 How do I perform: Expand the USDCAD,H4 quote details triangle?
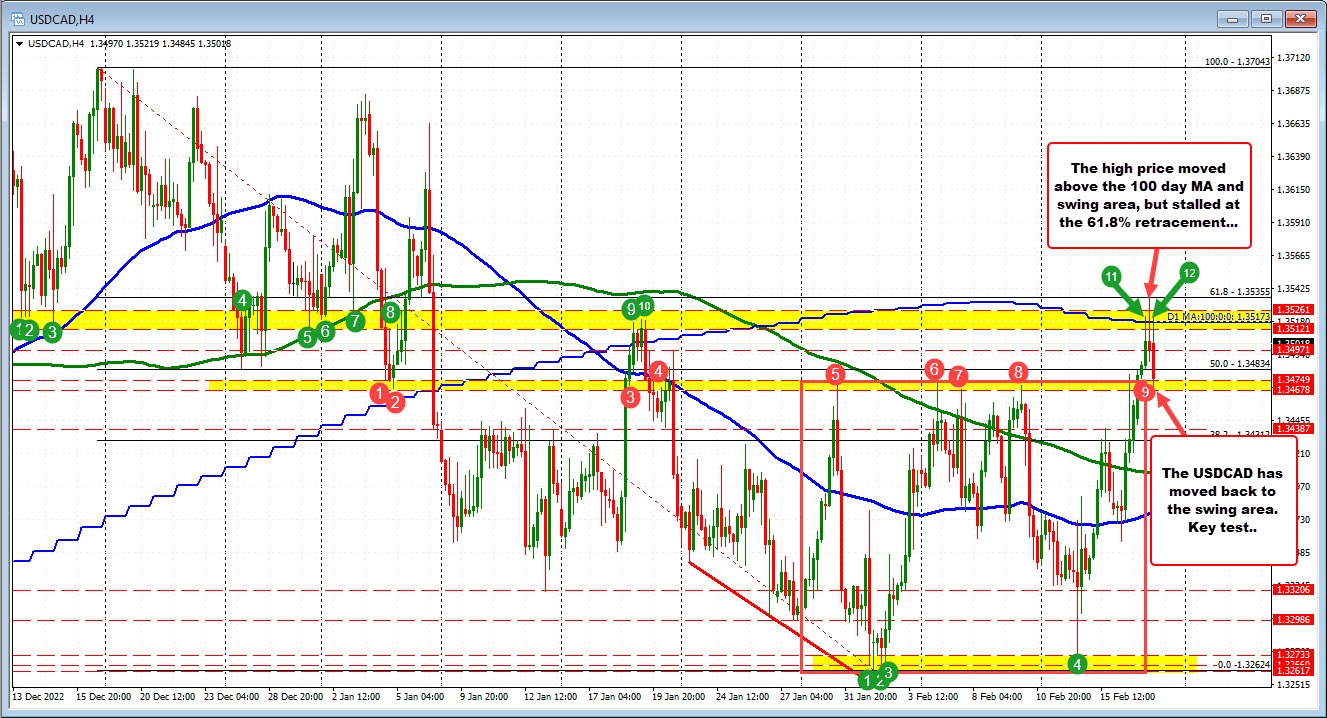pos(17,44)
